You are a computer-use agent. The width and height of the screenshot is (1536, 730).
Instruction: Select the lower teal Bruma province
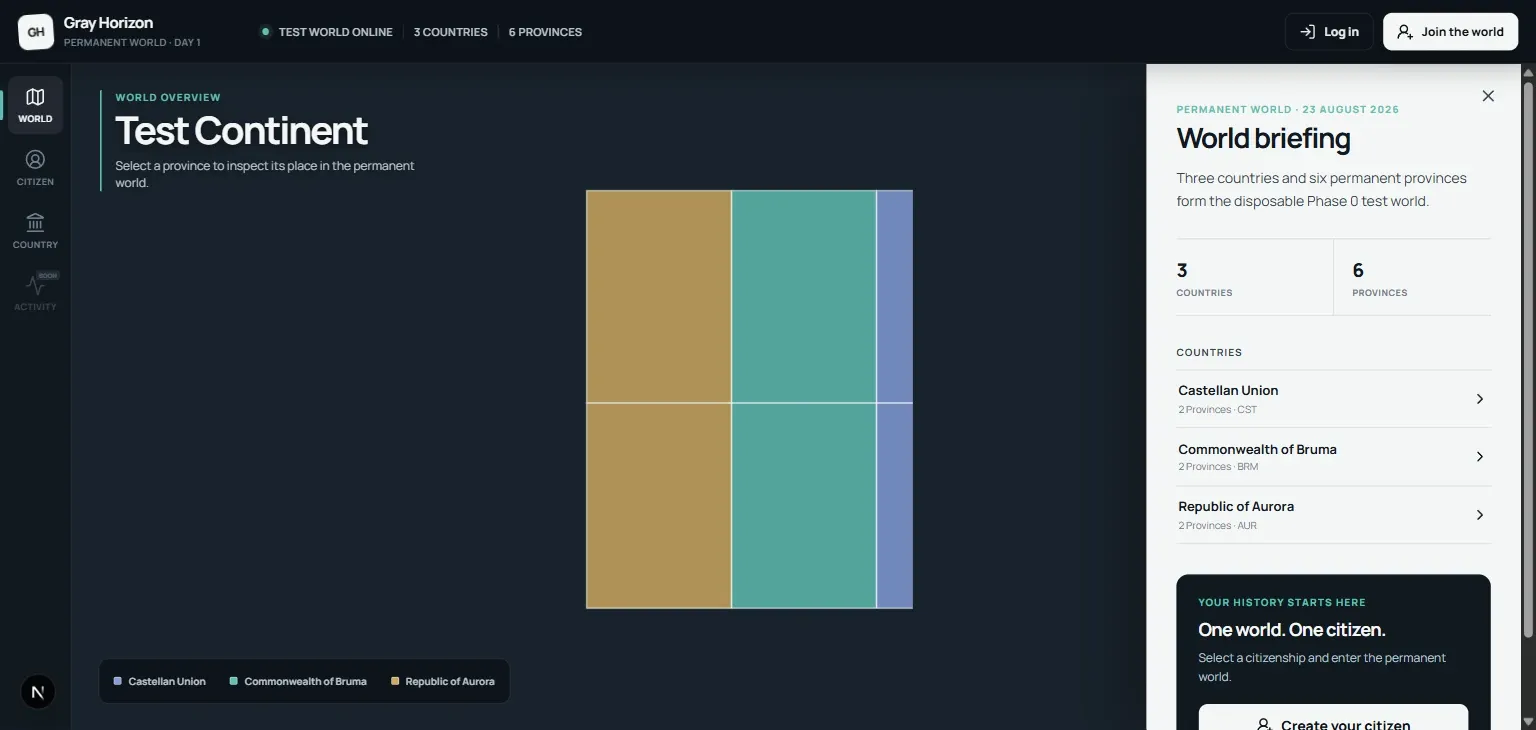click(x=804, y=506)
